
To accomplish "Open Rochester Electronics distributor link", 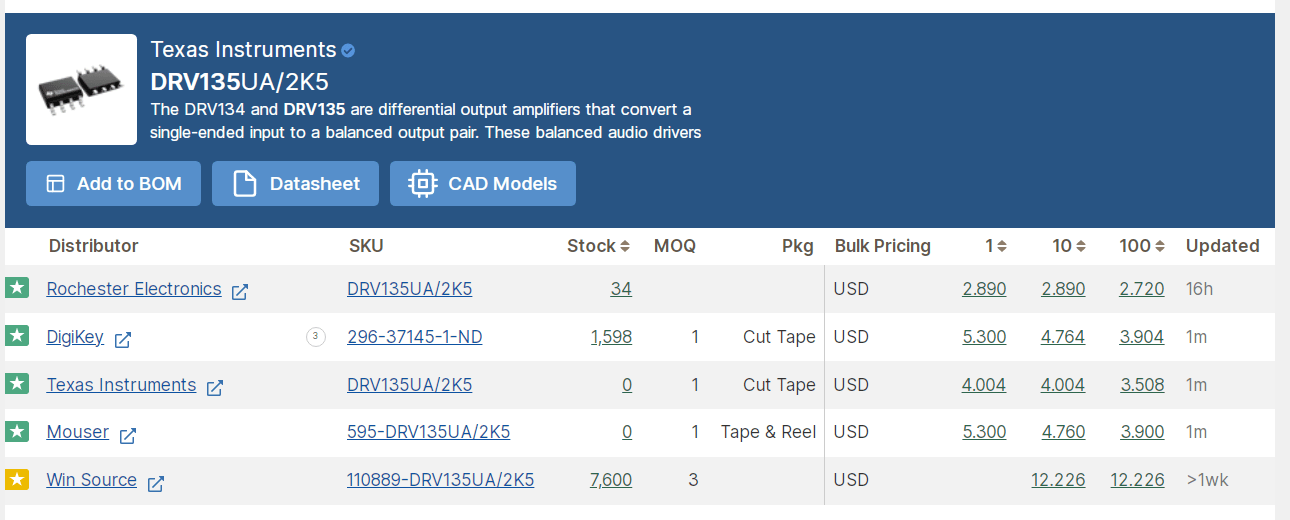I will pyautogui.click(x=134, y=289).
